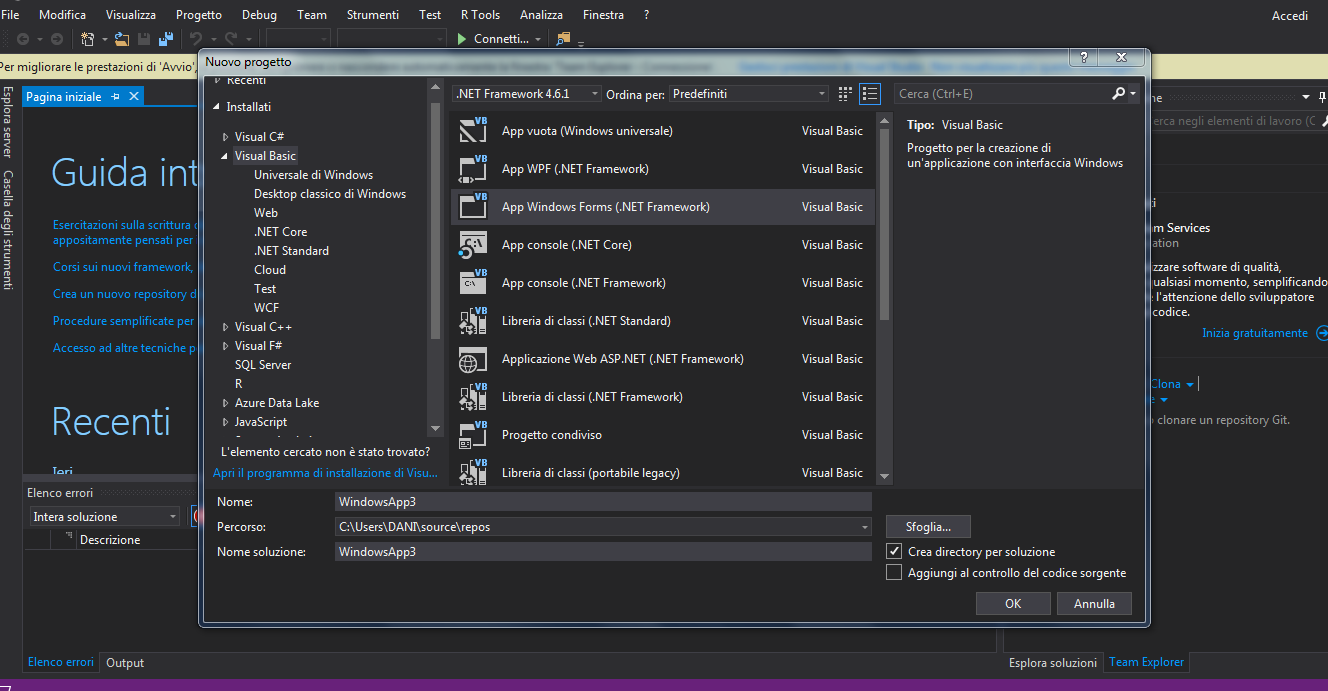Click the open file toolbar icon
Image resolution: width=1328 pixels, height=691 pixels.
tap(121, 39)
